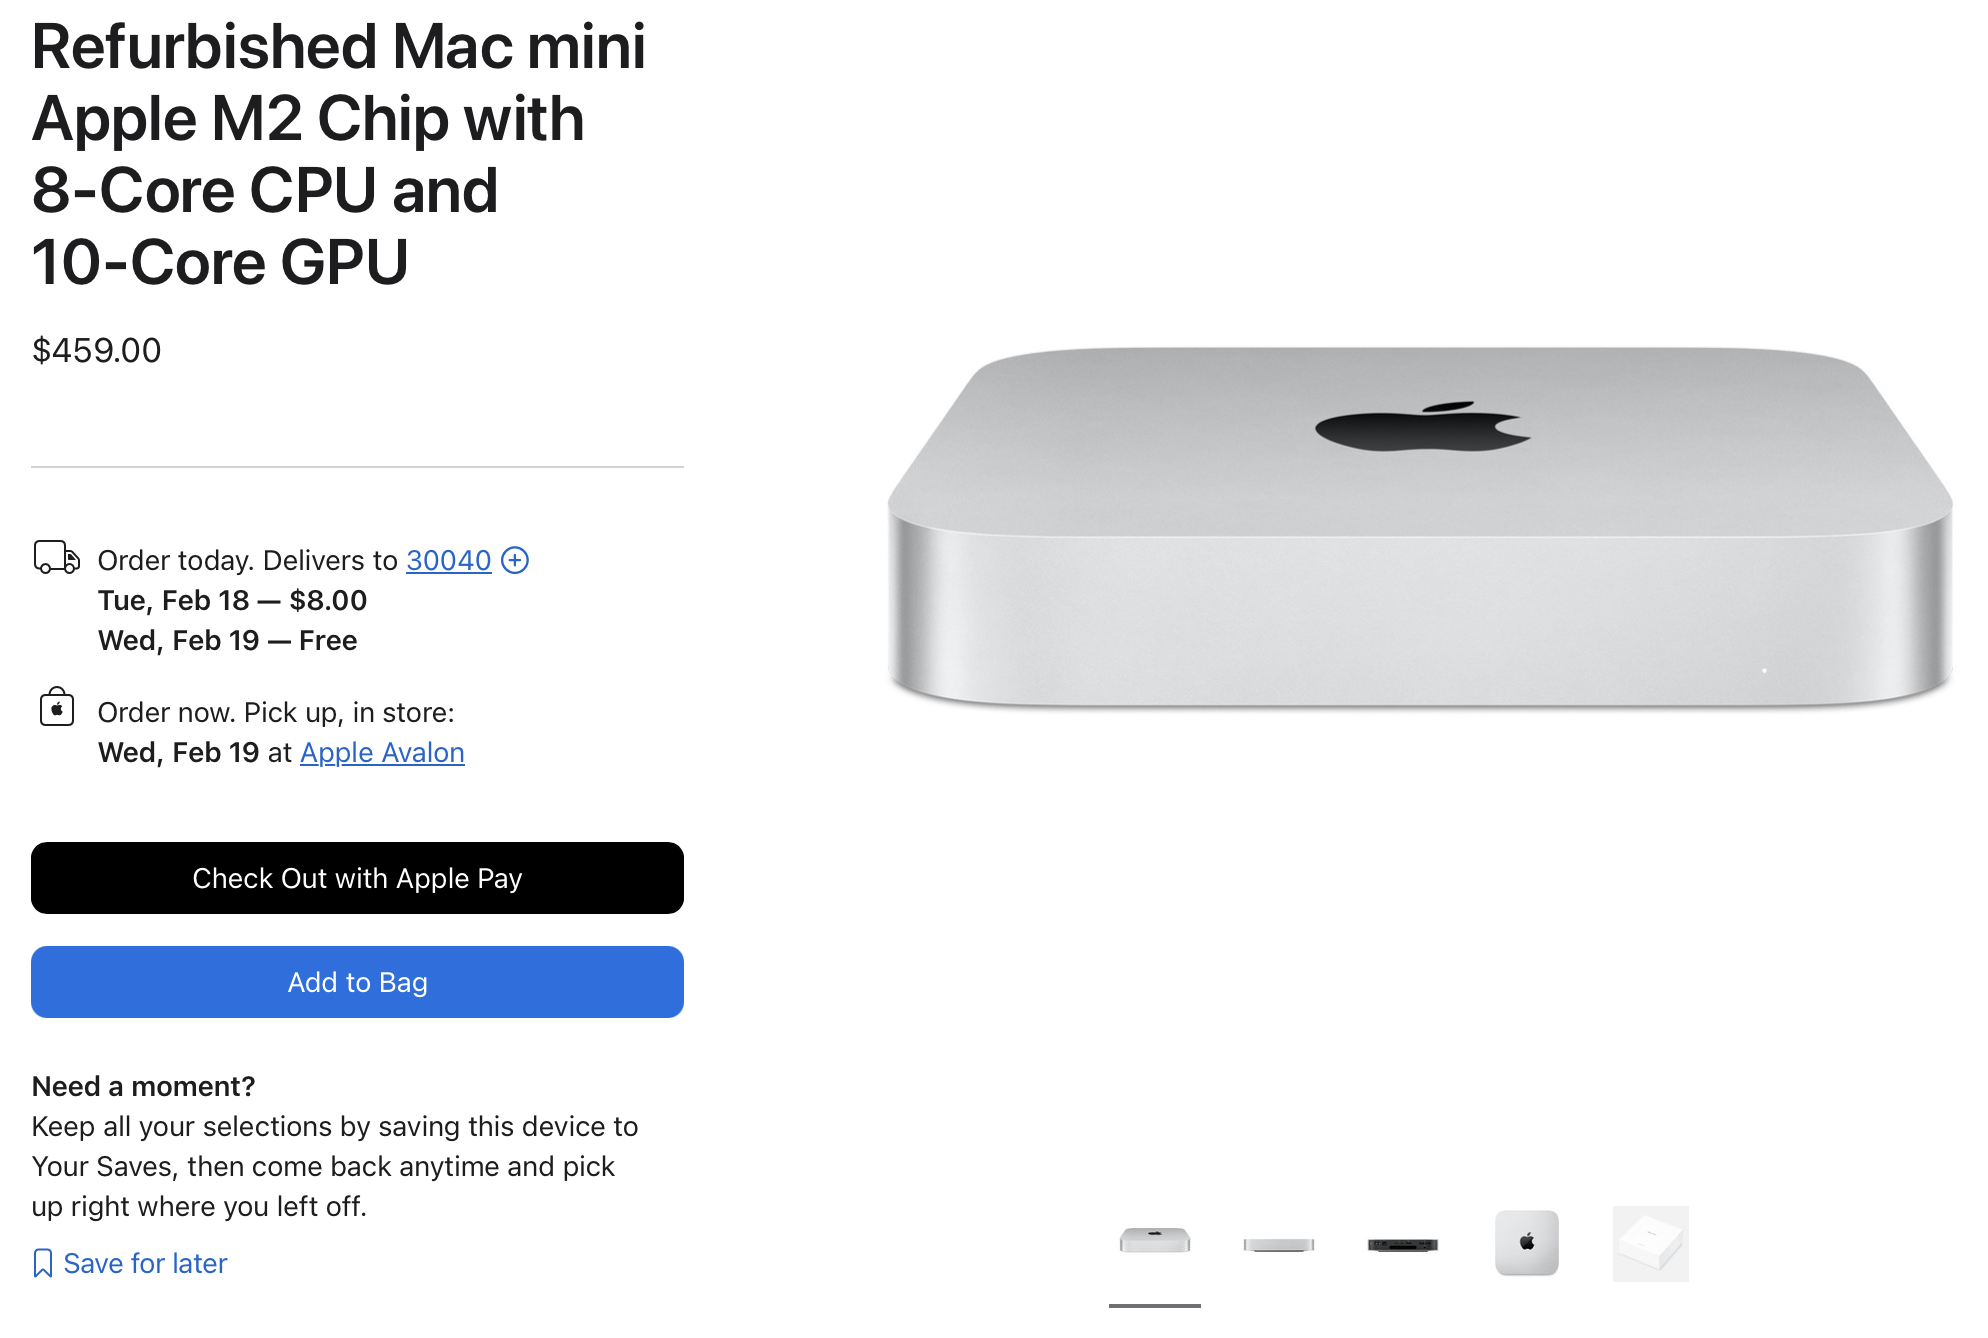Click the large Mac mini product image
The width and height of the screenshot is (1988, 1338).
(1420, 527)
